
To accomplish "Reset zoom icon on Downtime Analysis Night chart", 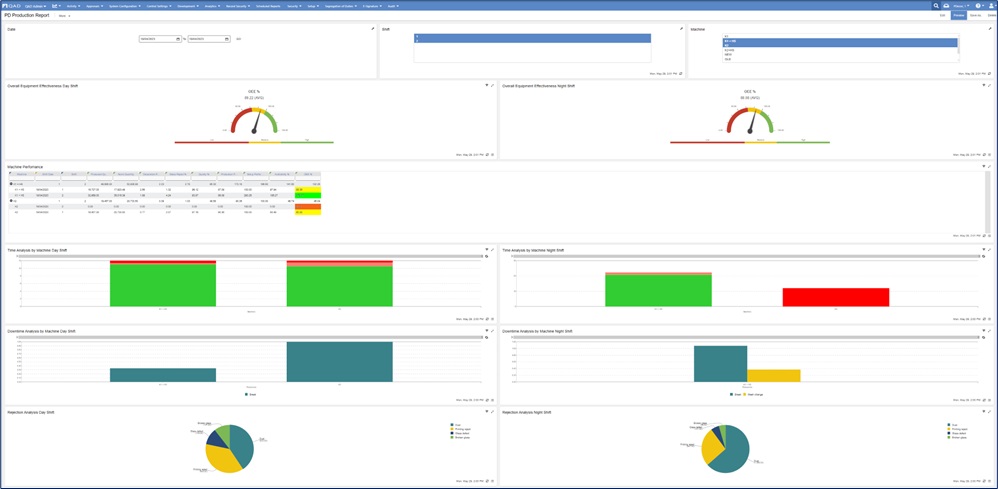I will click(x=982, y=337).
